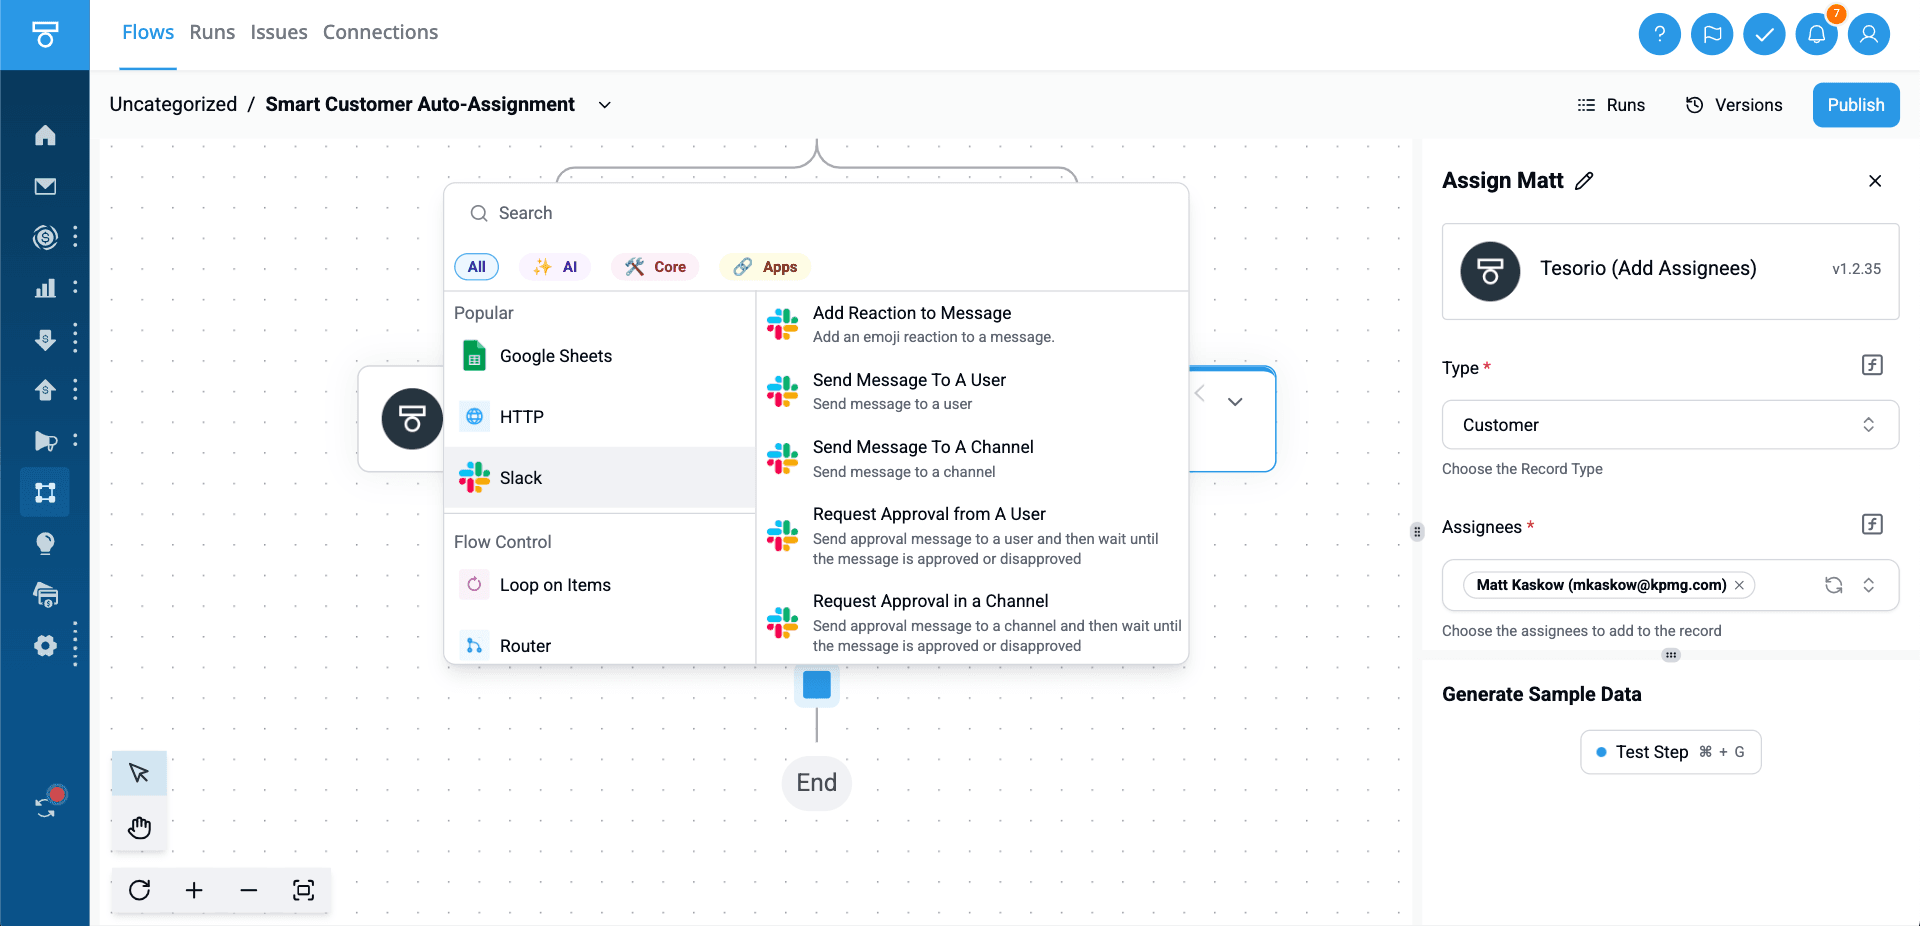Screen dimensions: 1920x926
Task: Click the fit-to-screen canvas icon
Action: coord(303,890)
